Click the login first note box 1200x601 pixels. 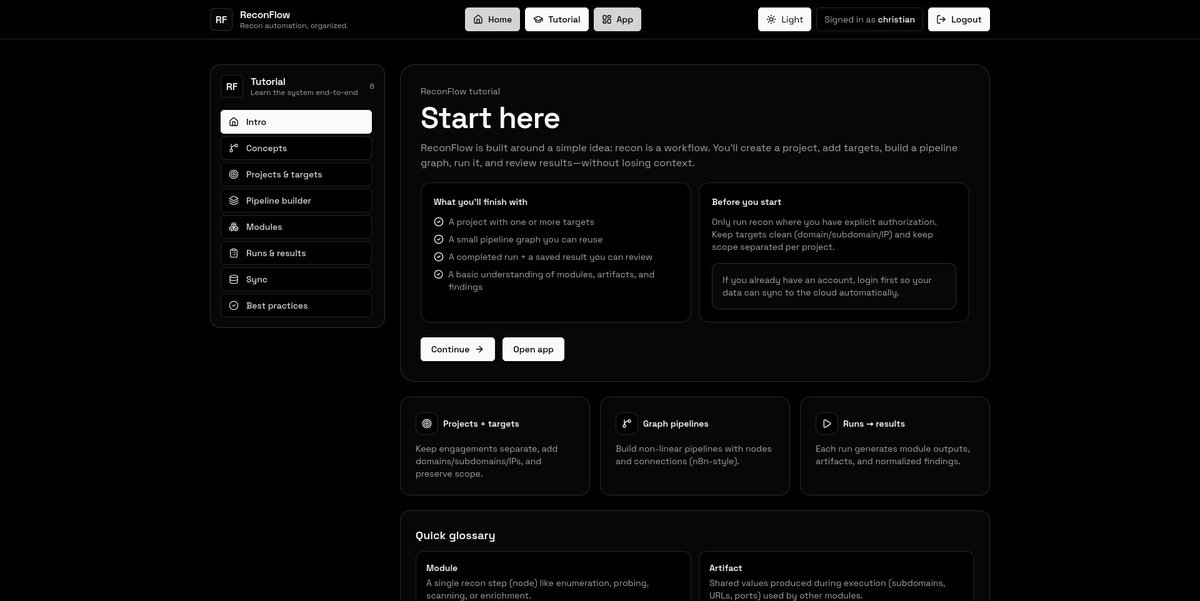coord(834,286)
